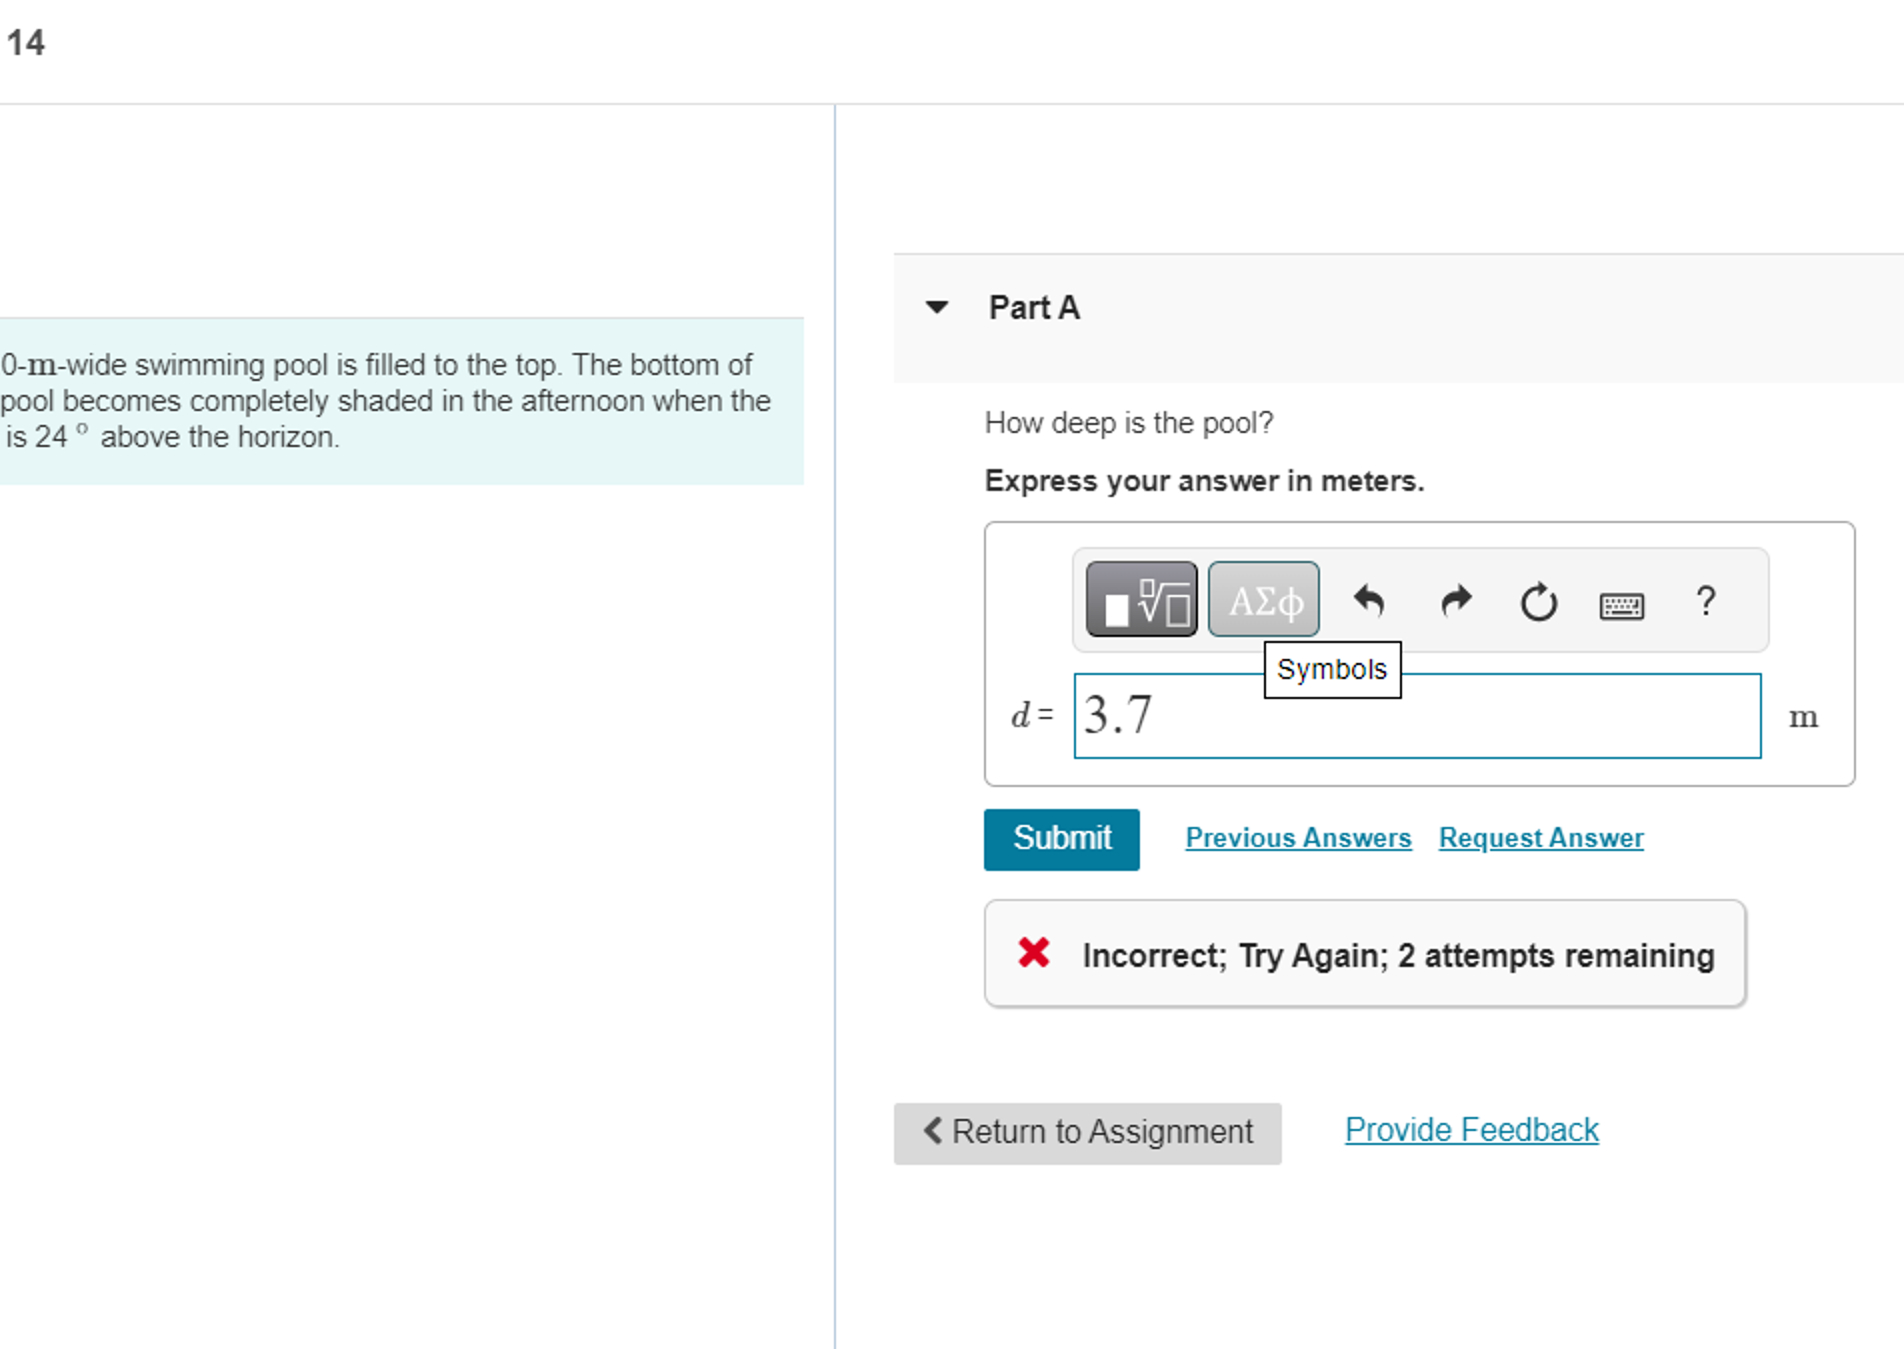Open Previous Answers
Viewport: 1904px width, 1349px height.
coord(1298,838)
